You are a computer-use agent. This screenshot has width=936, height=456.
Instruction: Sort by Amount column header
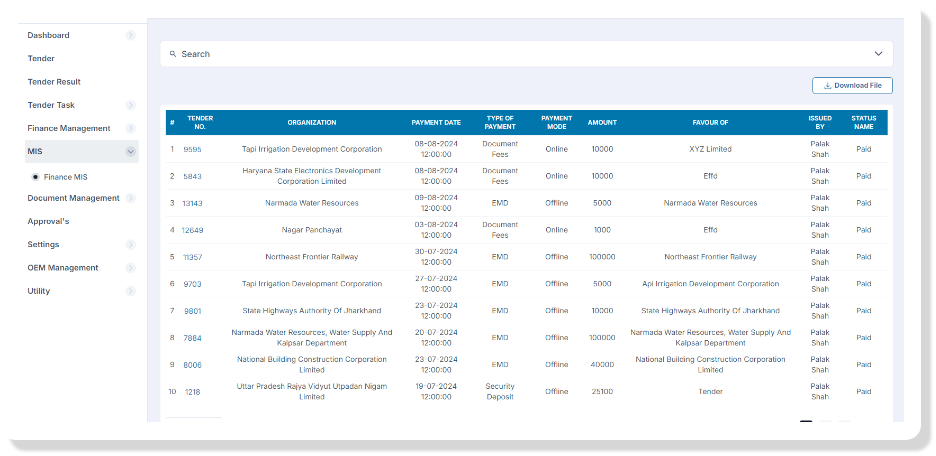[602, 123]
